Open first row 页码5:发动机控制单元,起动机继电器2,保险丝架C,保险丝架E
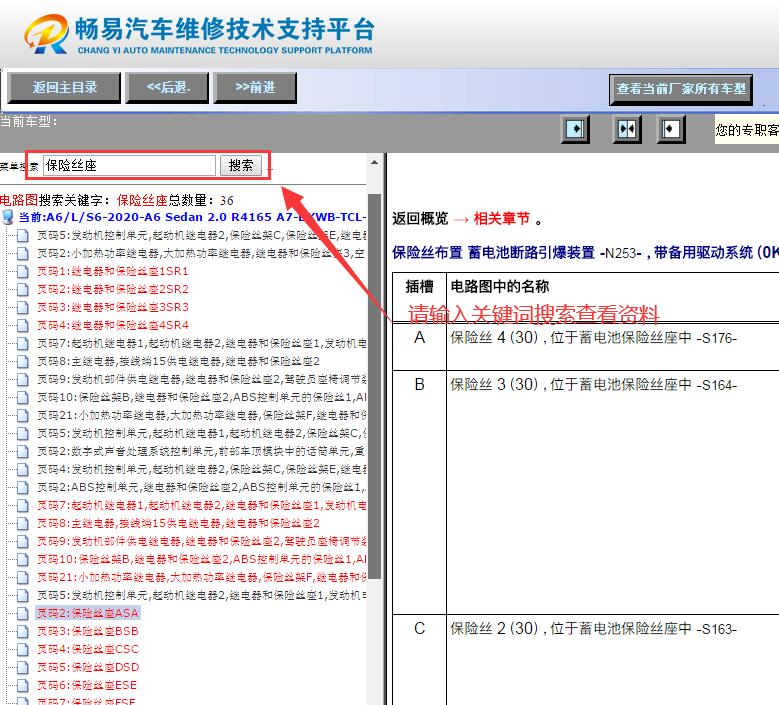The image size is (779, 705). click(x=201, y=235)
